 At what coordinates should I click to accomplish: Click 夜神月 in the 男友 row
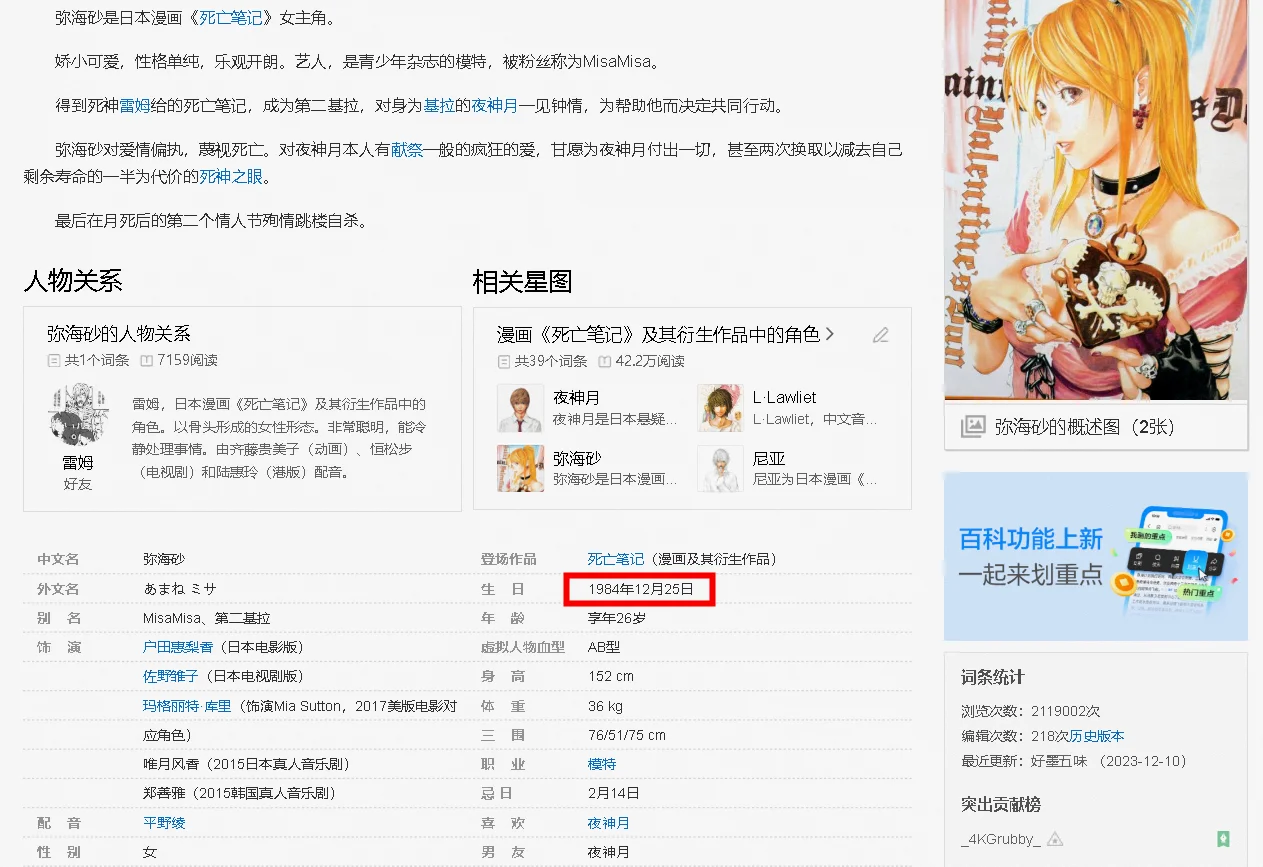tap(609, 852)
